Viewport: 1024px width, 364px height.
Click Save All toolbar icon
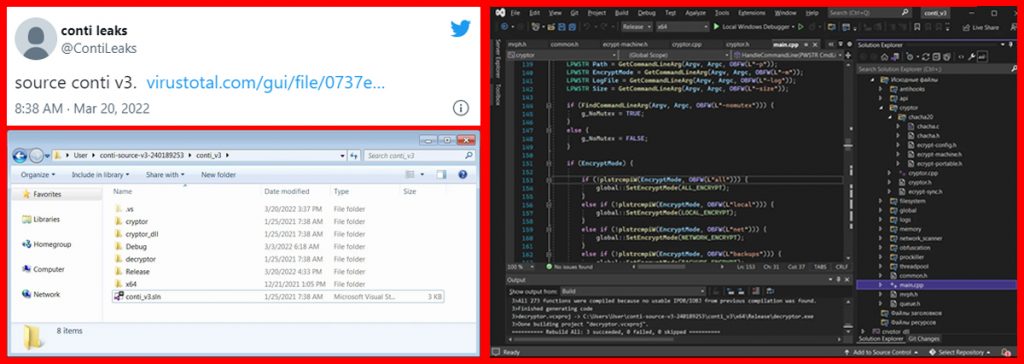(x=571, y=27)
